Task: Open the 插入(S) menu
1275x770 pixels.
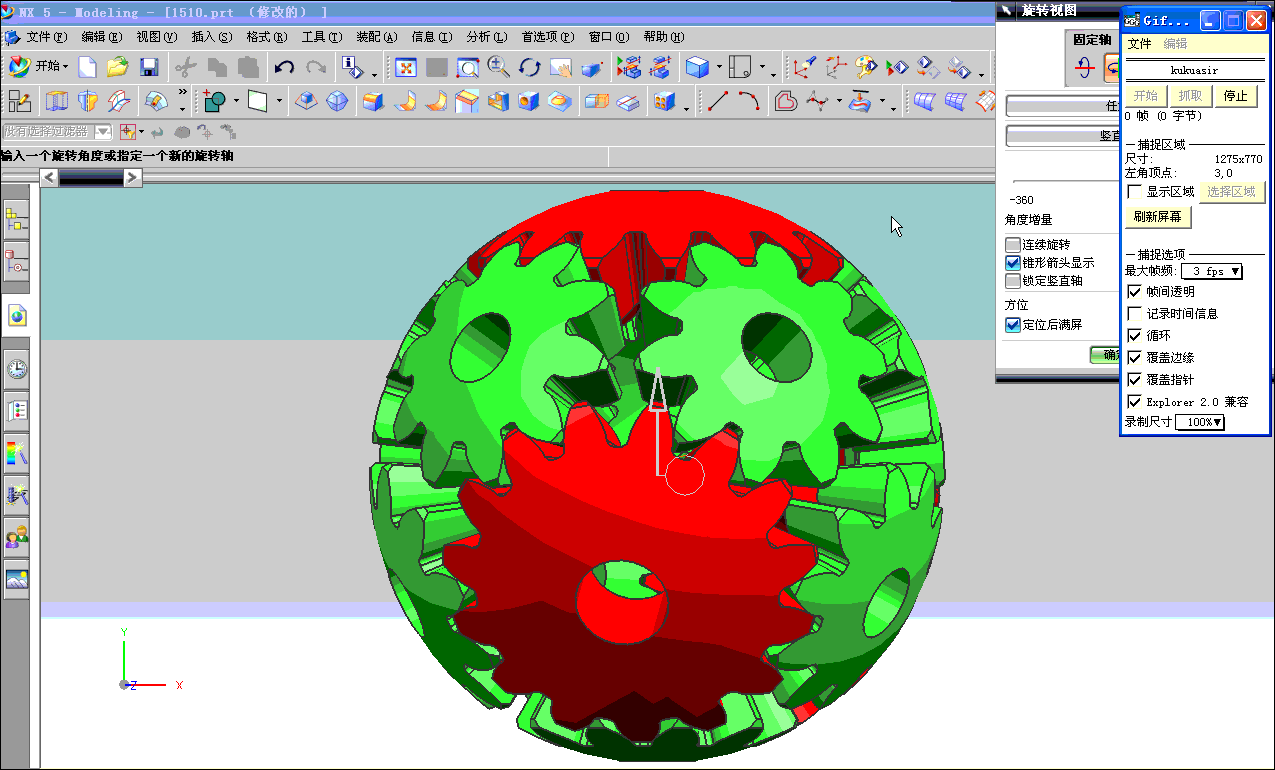Action: click(x=212, y=37)
